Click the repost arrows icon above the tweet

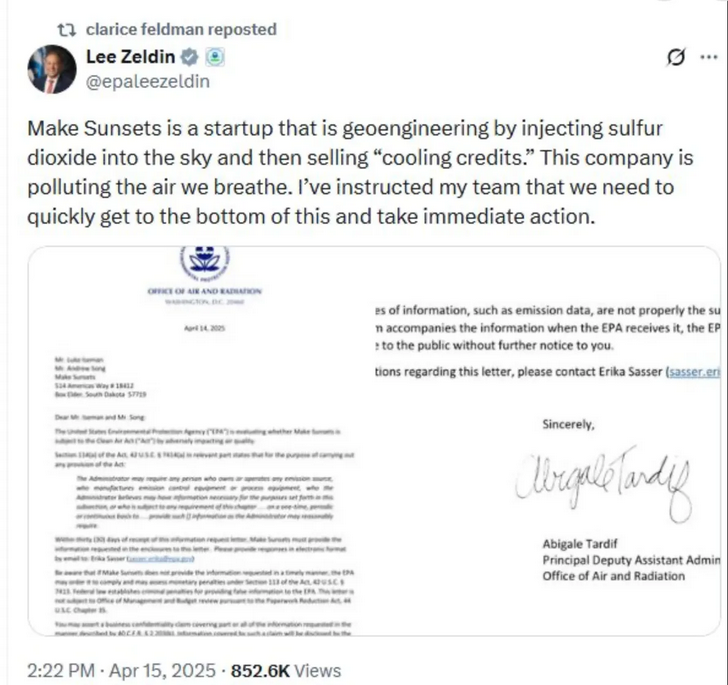click(67, 28)
